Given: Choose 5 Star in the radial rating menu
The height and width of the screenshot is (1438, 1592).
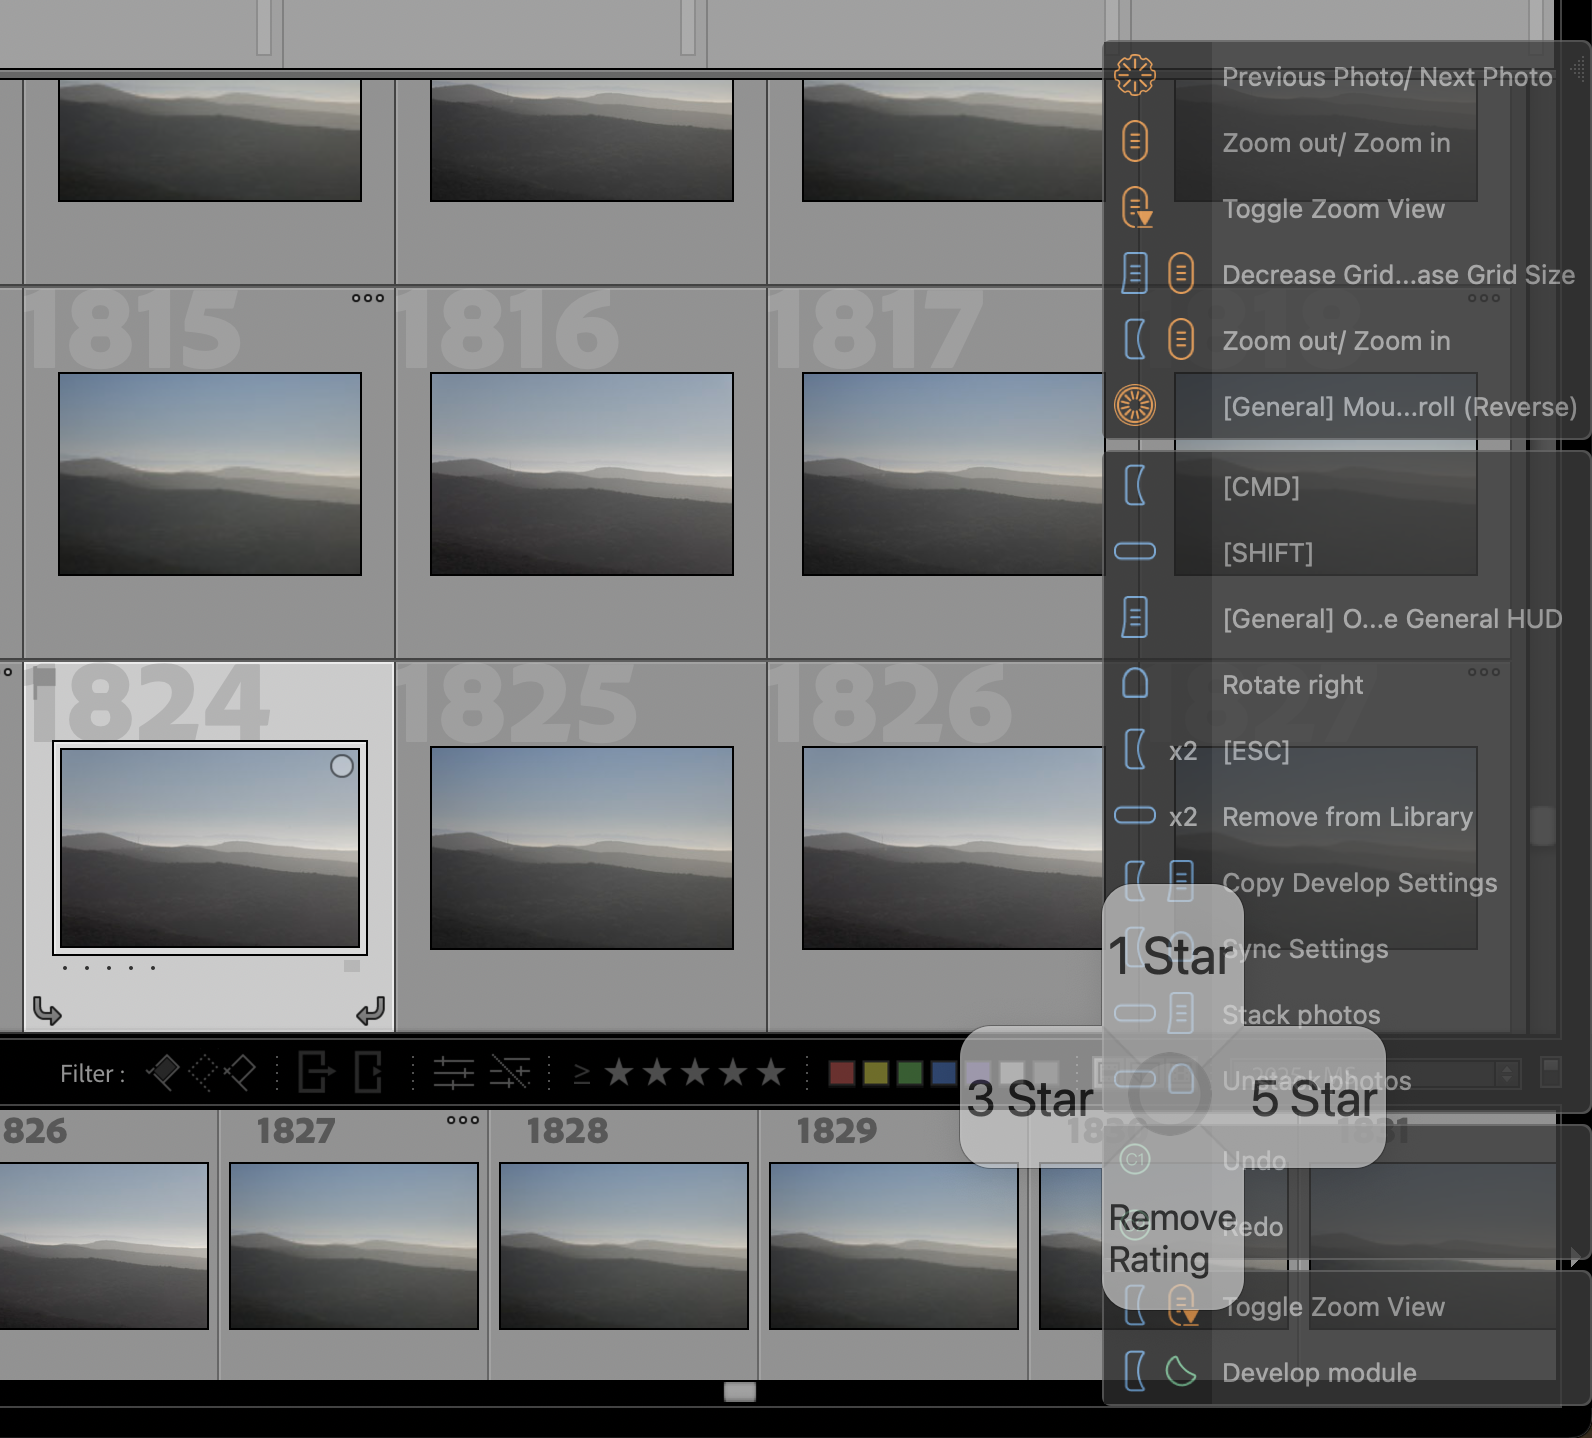Looking at the screenshot, I should pos(1313,1098).
